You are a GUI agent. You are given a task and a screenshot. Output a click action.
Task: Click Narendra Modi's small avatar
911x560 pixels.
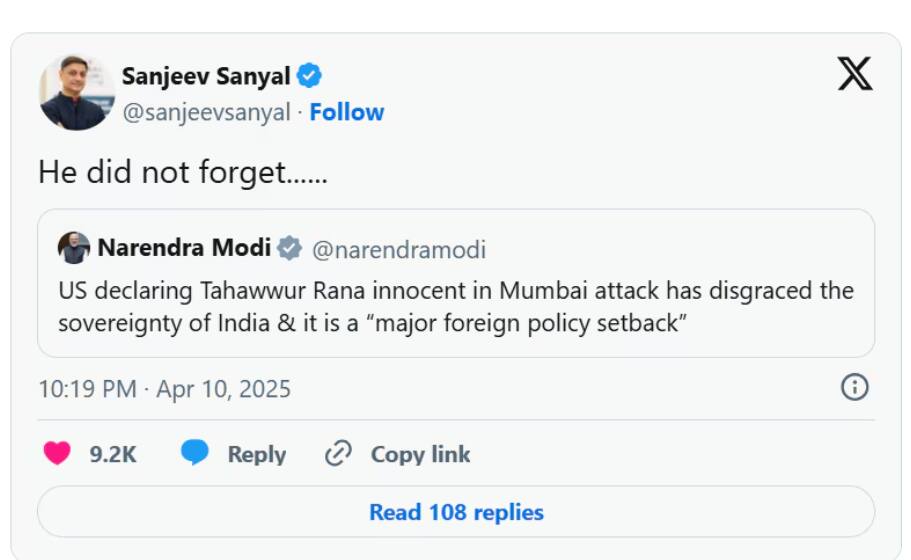74,248
